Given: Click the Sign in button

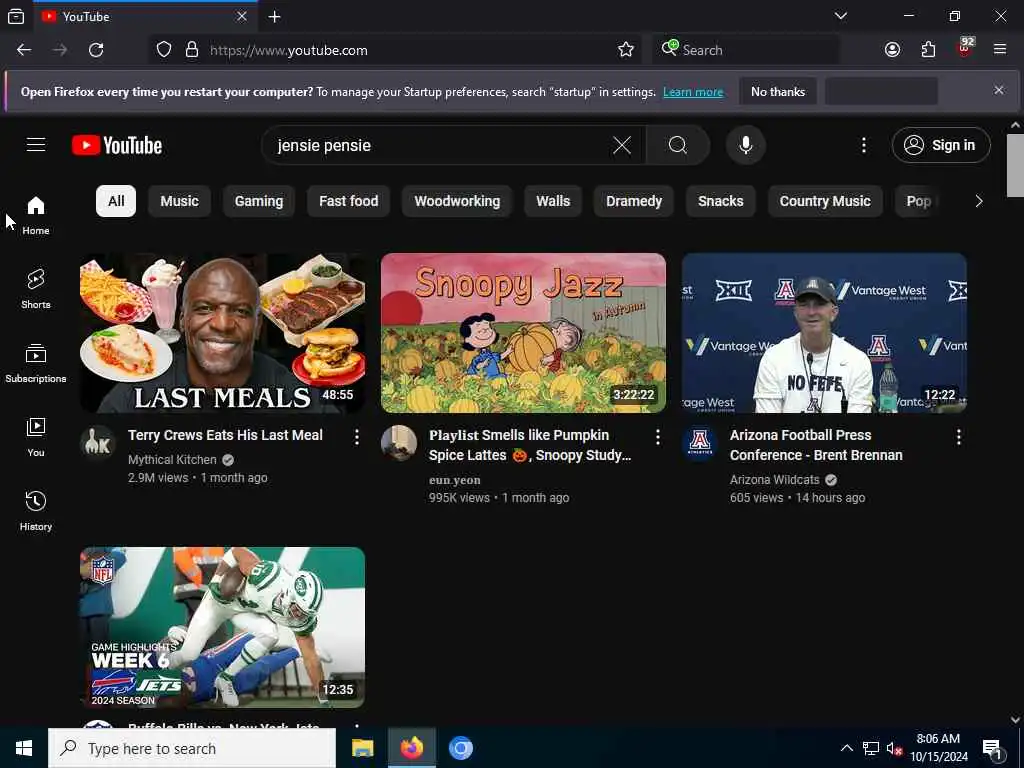Looking at the screenshot, I should [x=940, y=145].
